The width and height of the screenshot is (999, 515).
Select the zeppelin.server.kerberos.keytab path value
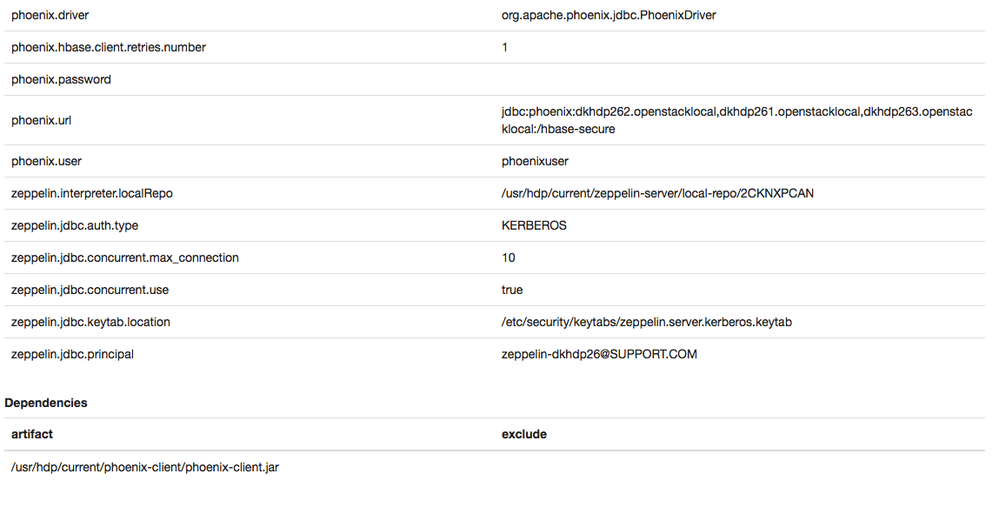[x=647, y=322]
